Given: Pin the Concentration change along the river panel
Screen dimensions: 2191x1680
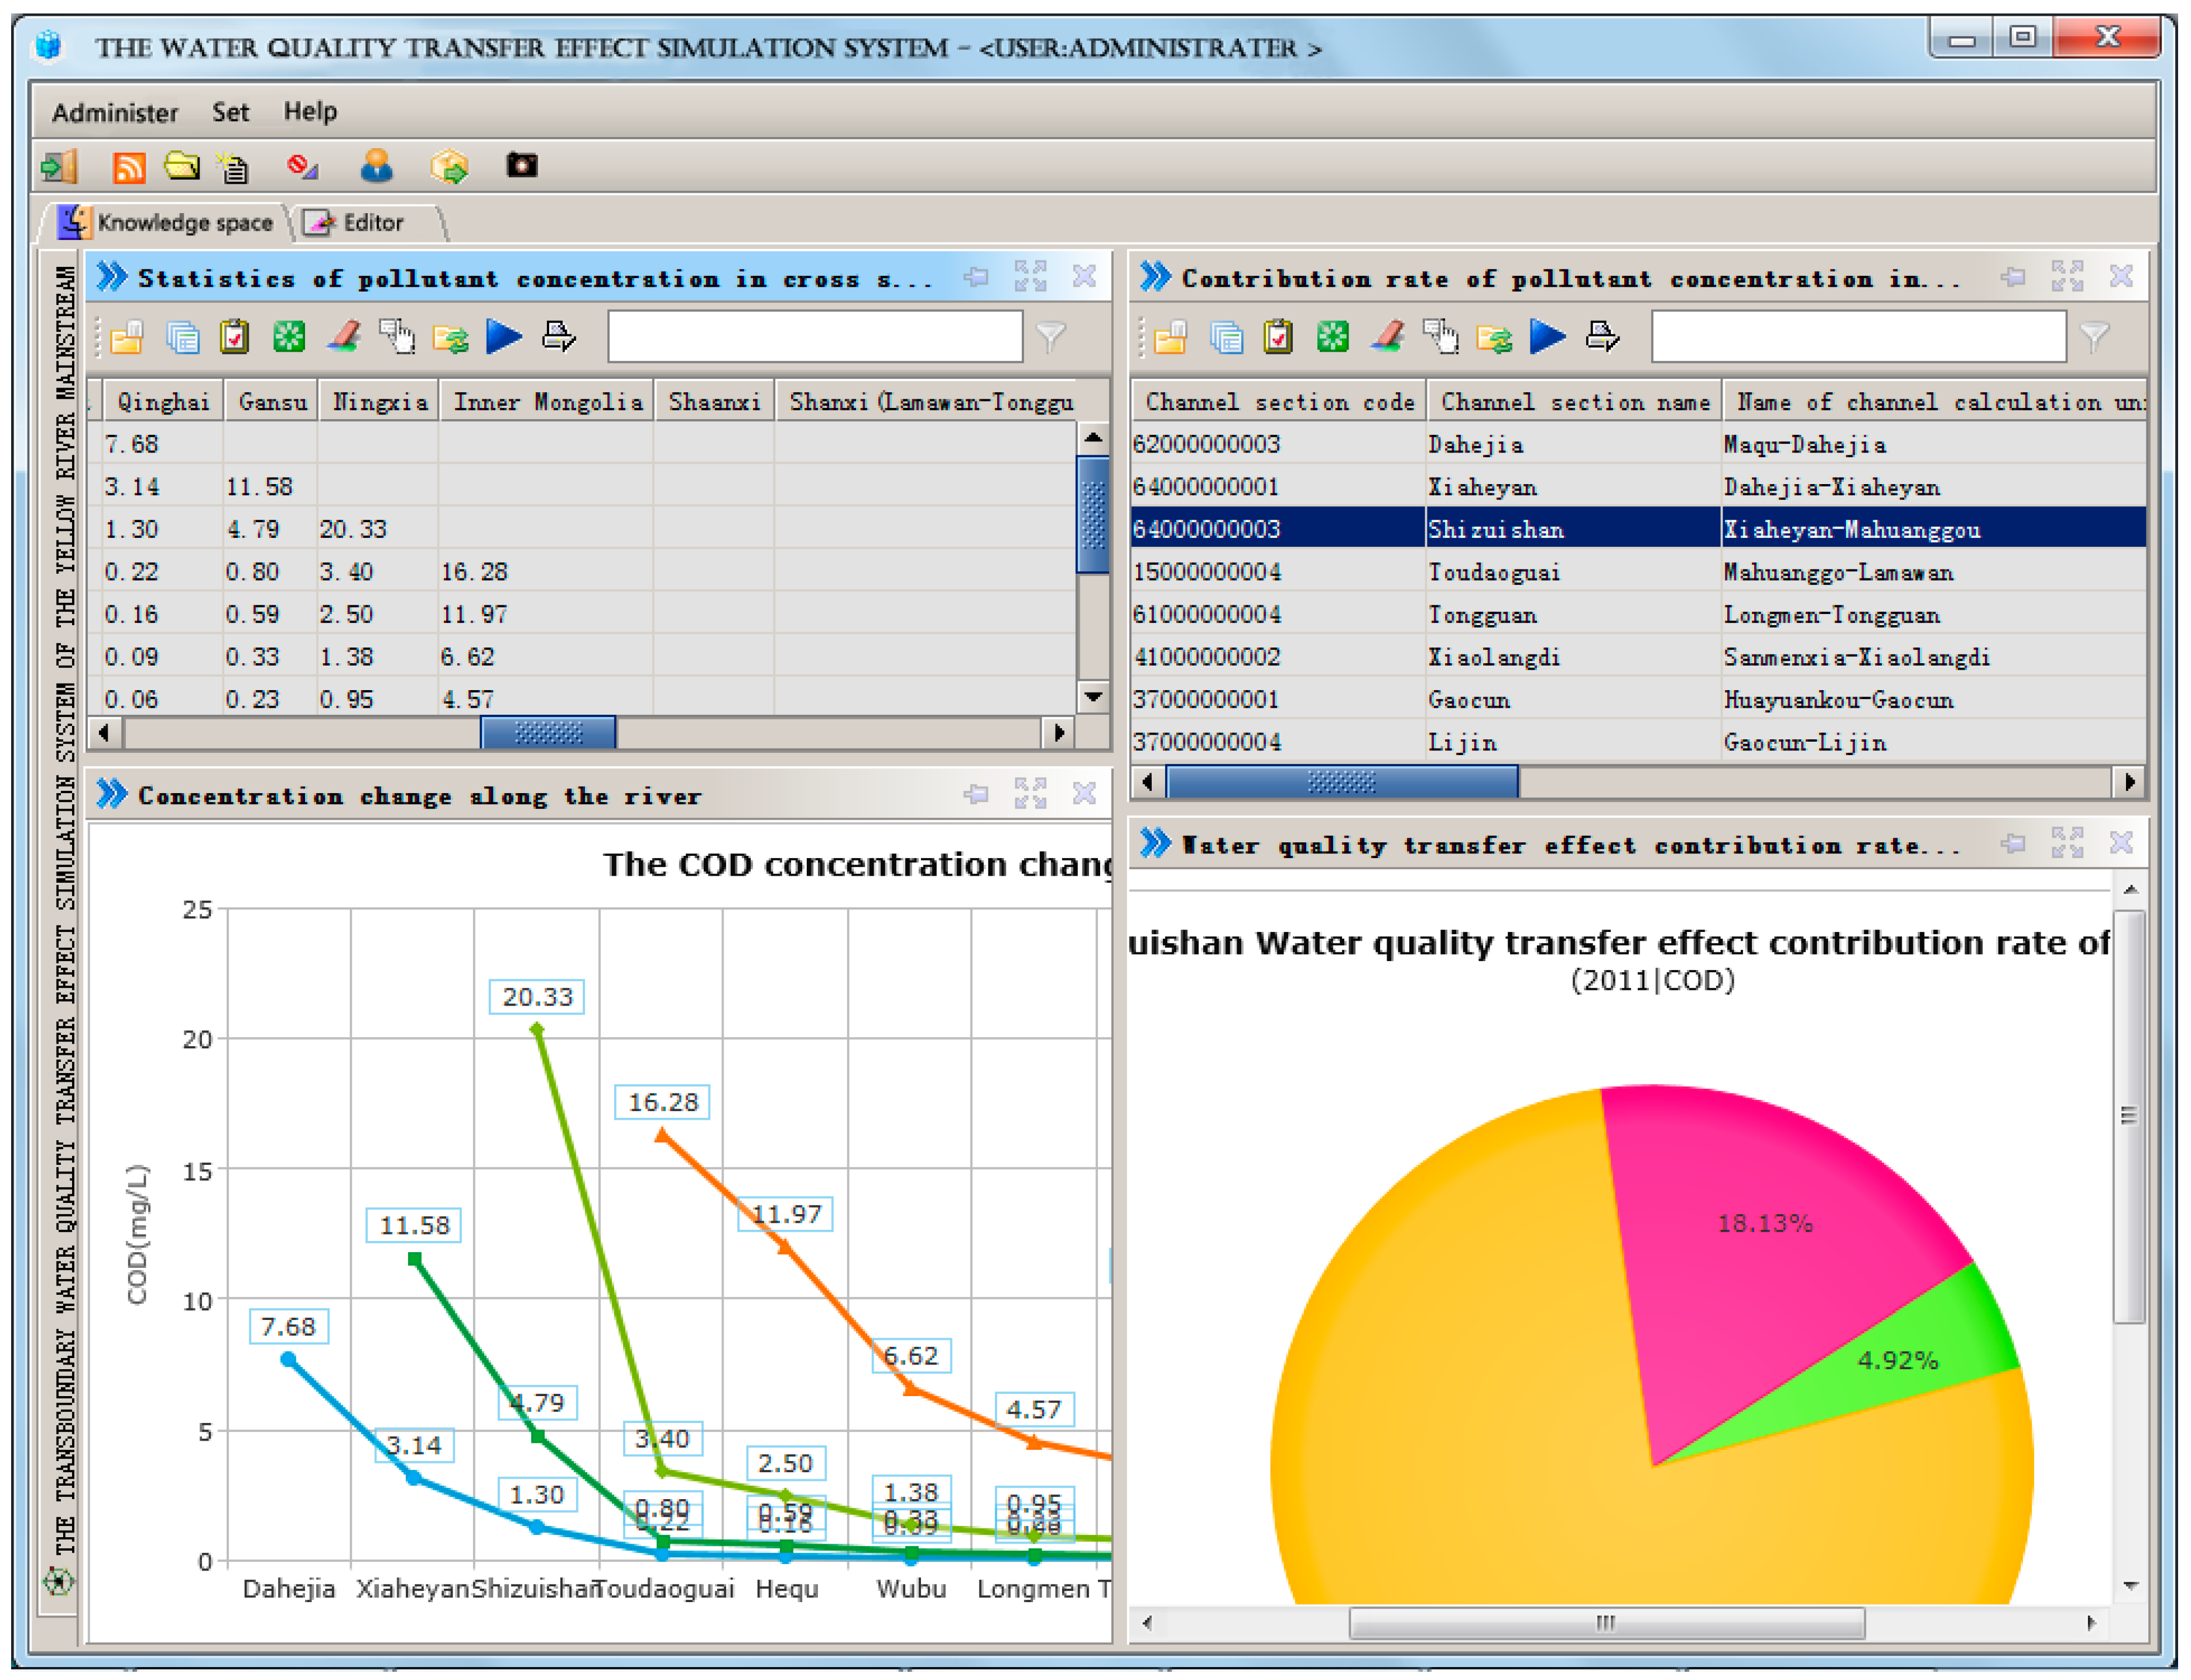Looking at the screenshot, I should 976,795.
